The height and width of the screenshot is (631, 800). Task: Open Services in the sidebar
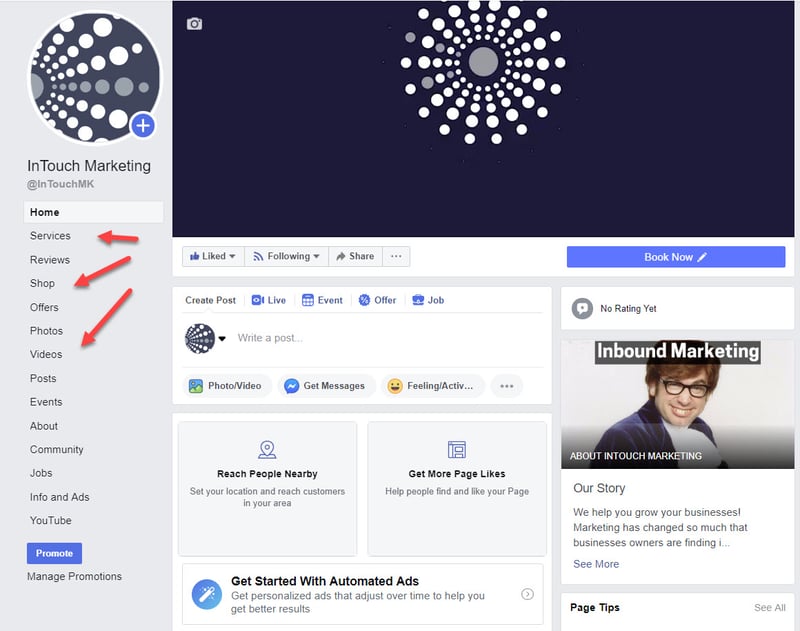coord(50,236)
